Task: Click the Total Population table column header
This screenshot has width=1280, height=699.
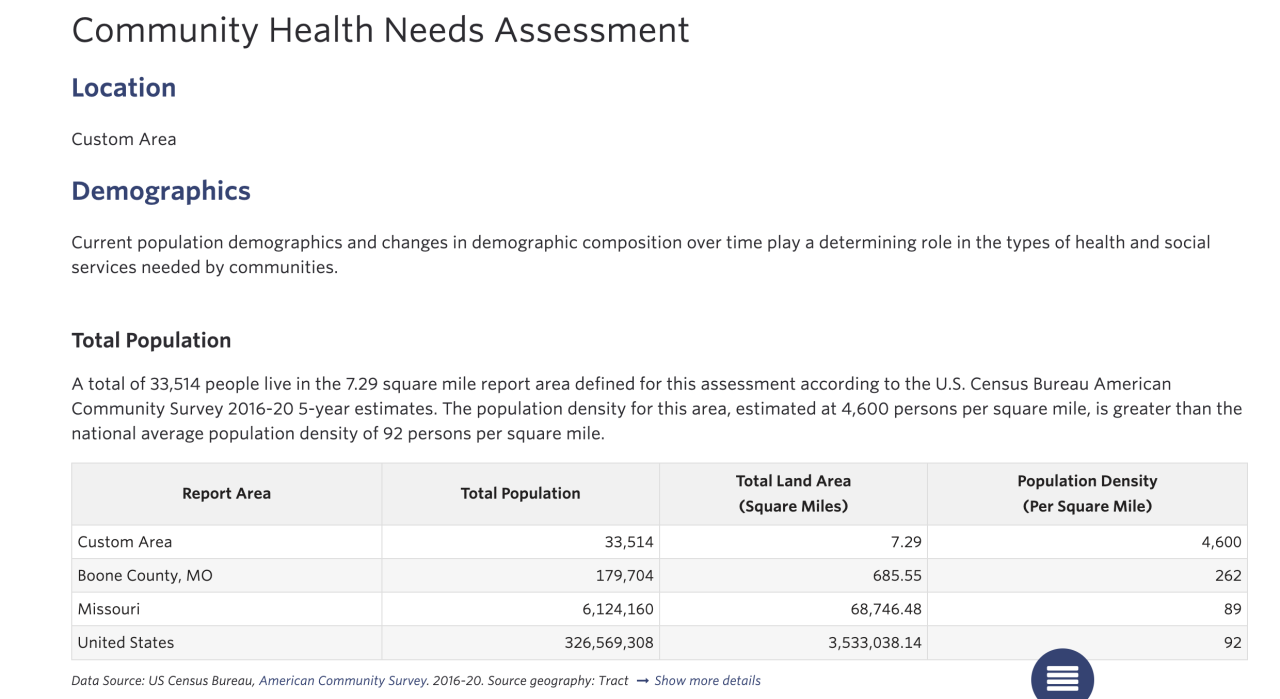Action: [520, 493]
